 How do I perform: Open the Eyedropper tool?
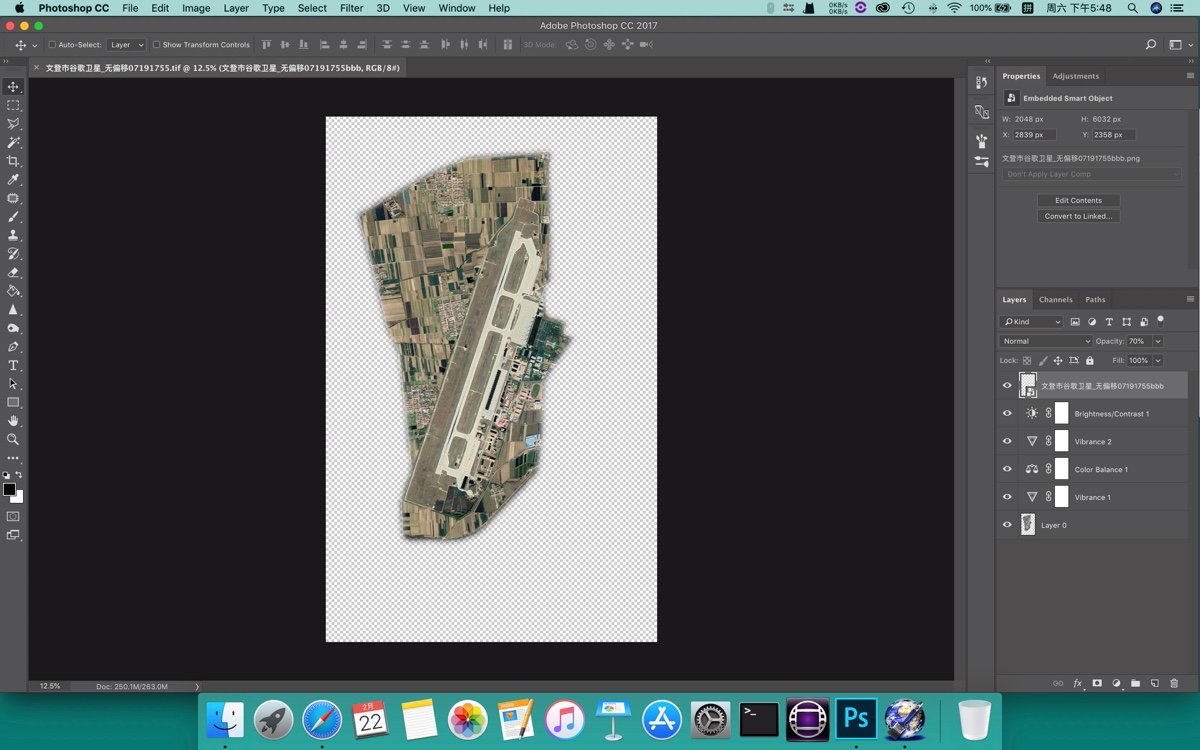click(14, 180)
